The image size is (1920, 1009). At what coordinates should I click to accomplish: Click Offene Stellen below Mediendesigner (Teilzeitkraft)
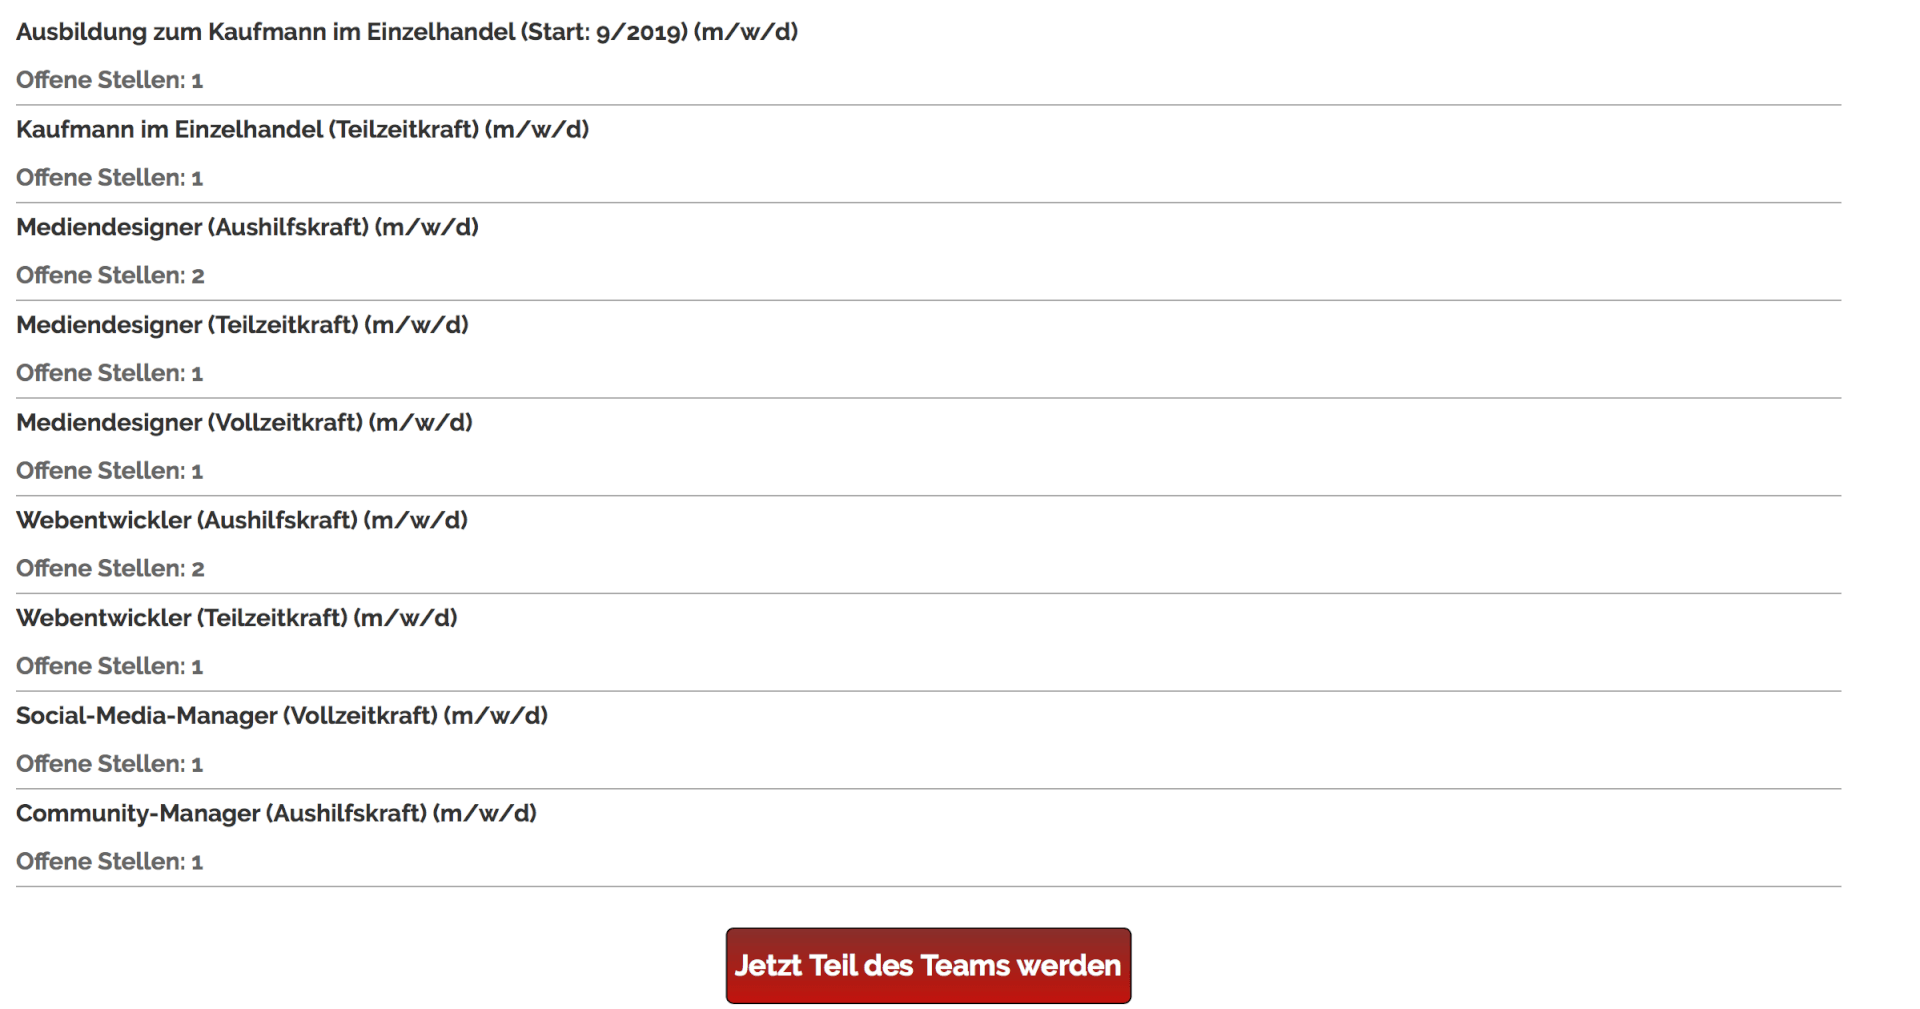[x=110, y=373]
